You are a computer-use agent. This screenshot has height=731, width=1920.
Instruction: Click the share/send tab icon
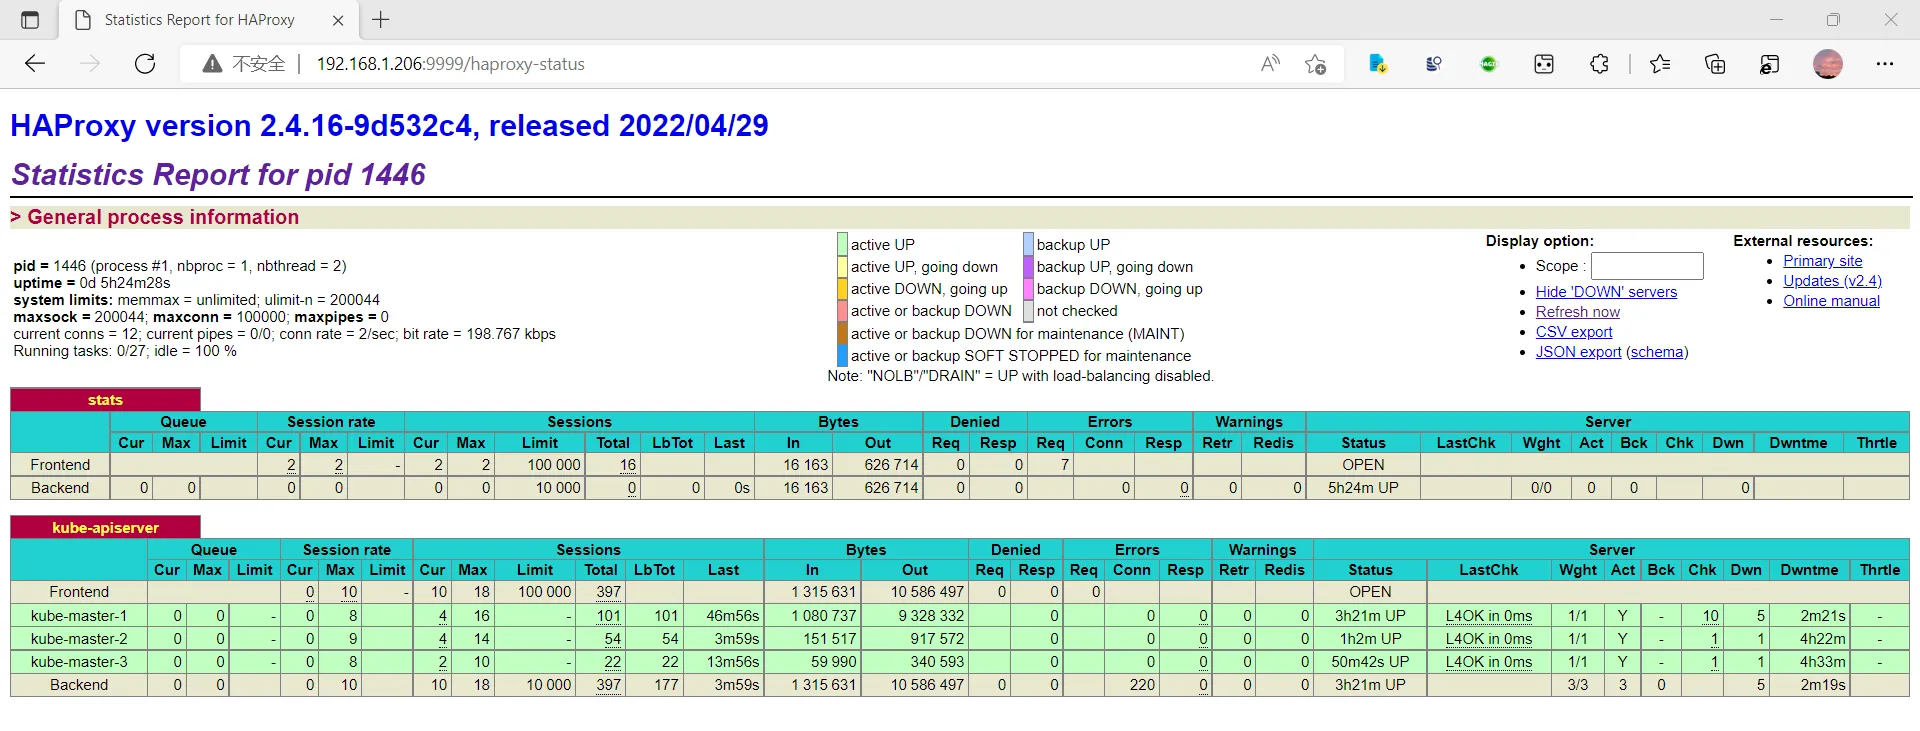click(1770, 64)
